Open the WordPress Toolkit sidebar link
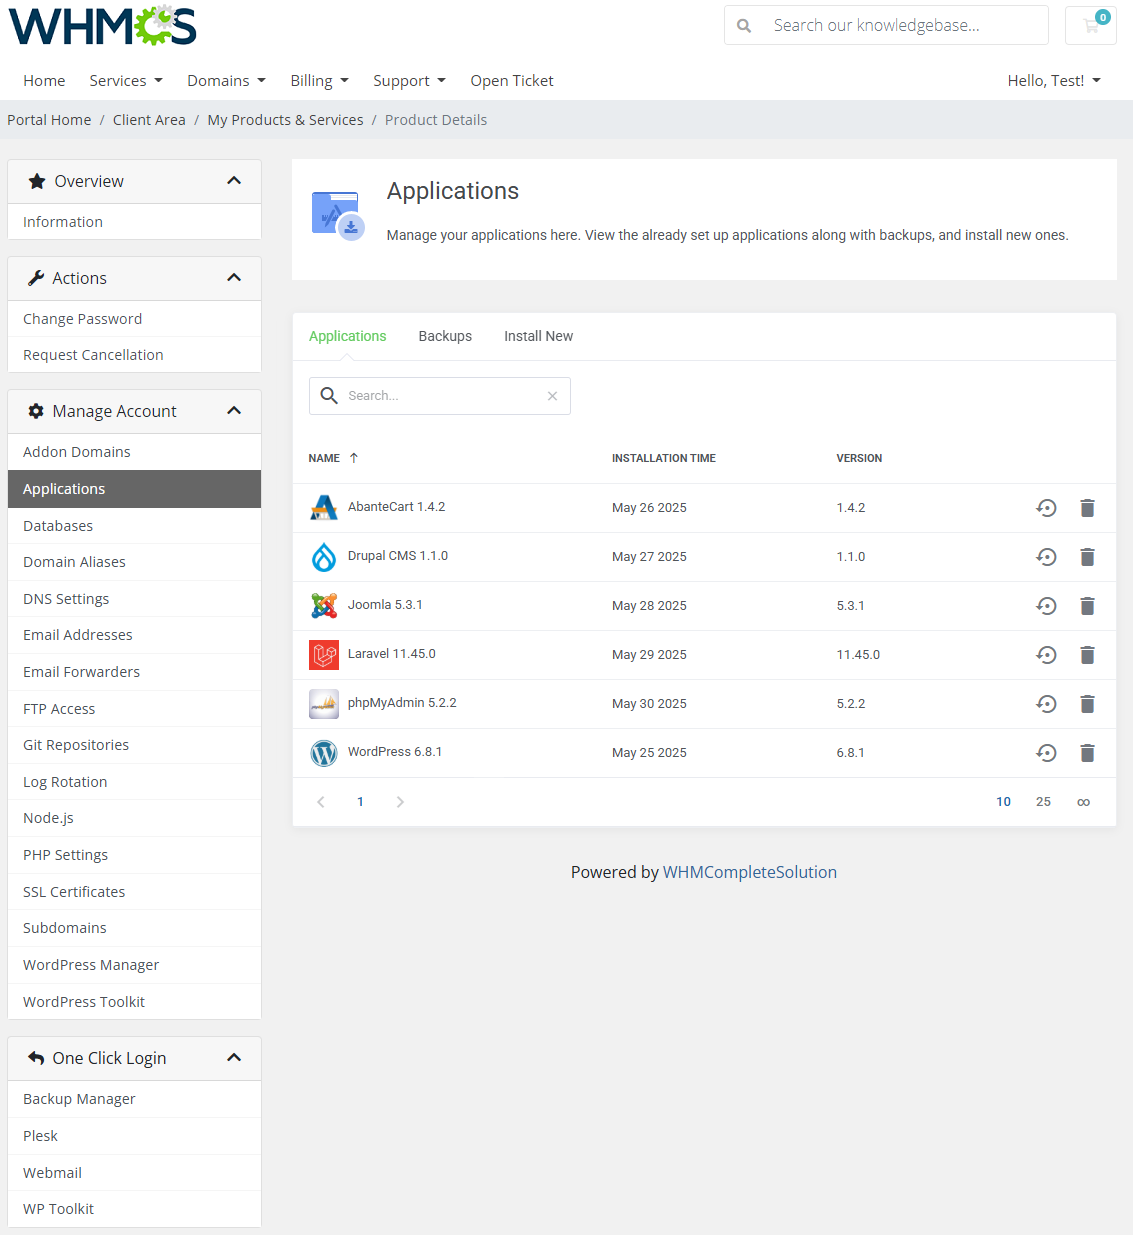Screen dimensions: 1133x1235 tap(83, 1001)
